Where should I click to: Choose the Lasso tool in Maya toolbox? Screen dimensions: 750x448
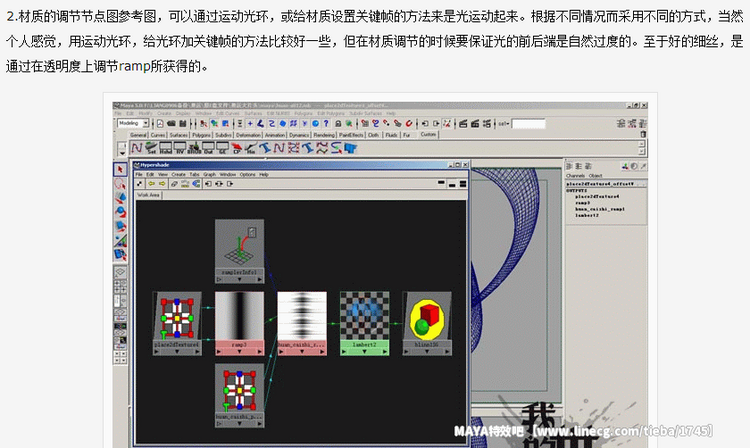tap(120, 184)
